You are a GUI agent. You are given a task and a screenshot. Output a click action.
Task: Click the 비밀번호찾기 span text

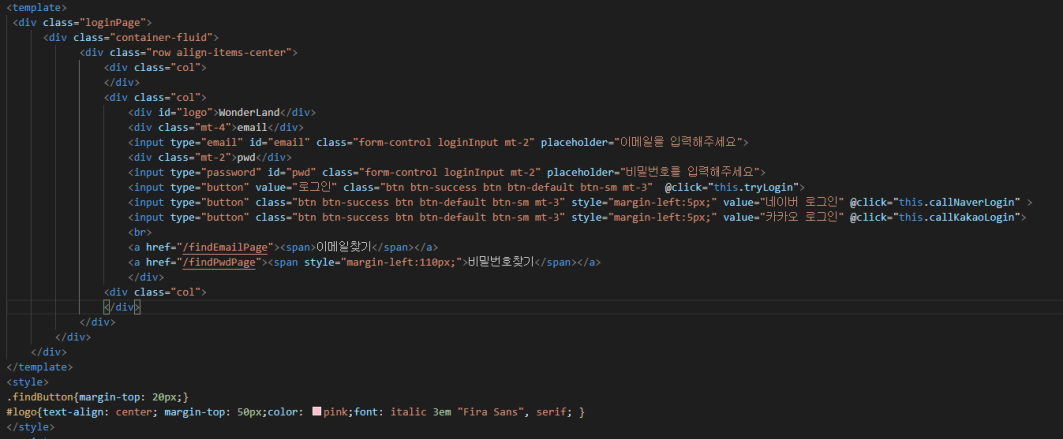coord(500,262)
